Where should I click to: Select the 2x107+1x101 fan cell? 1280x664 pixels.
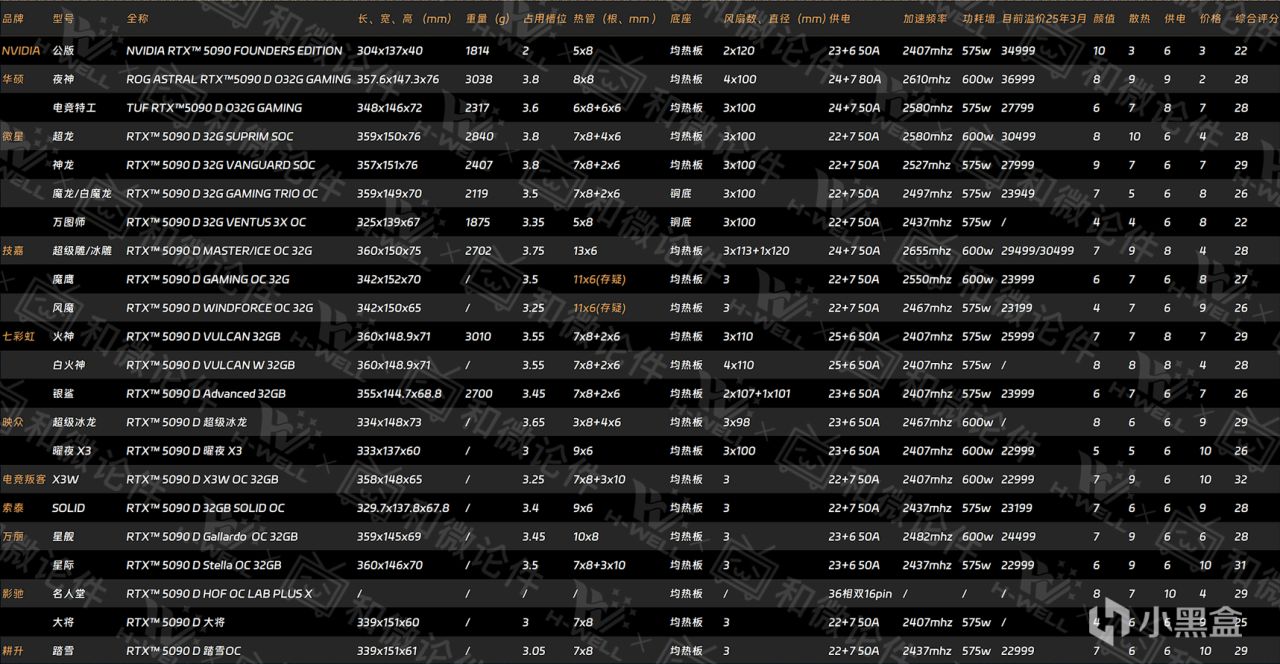pyautogui.click(x=757, y=394)
